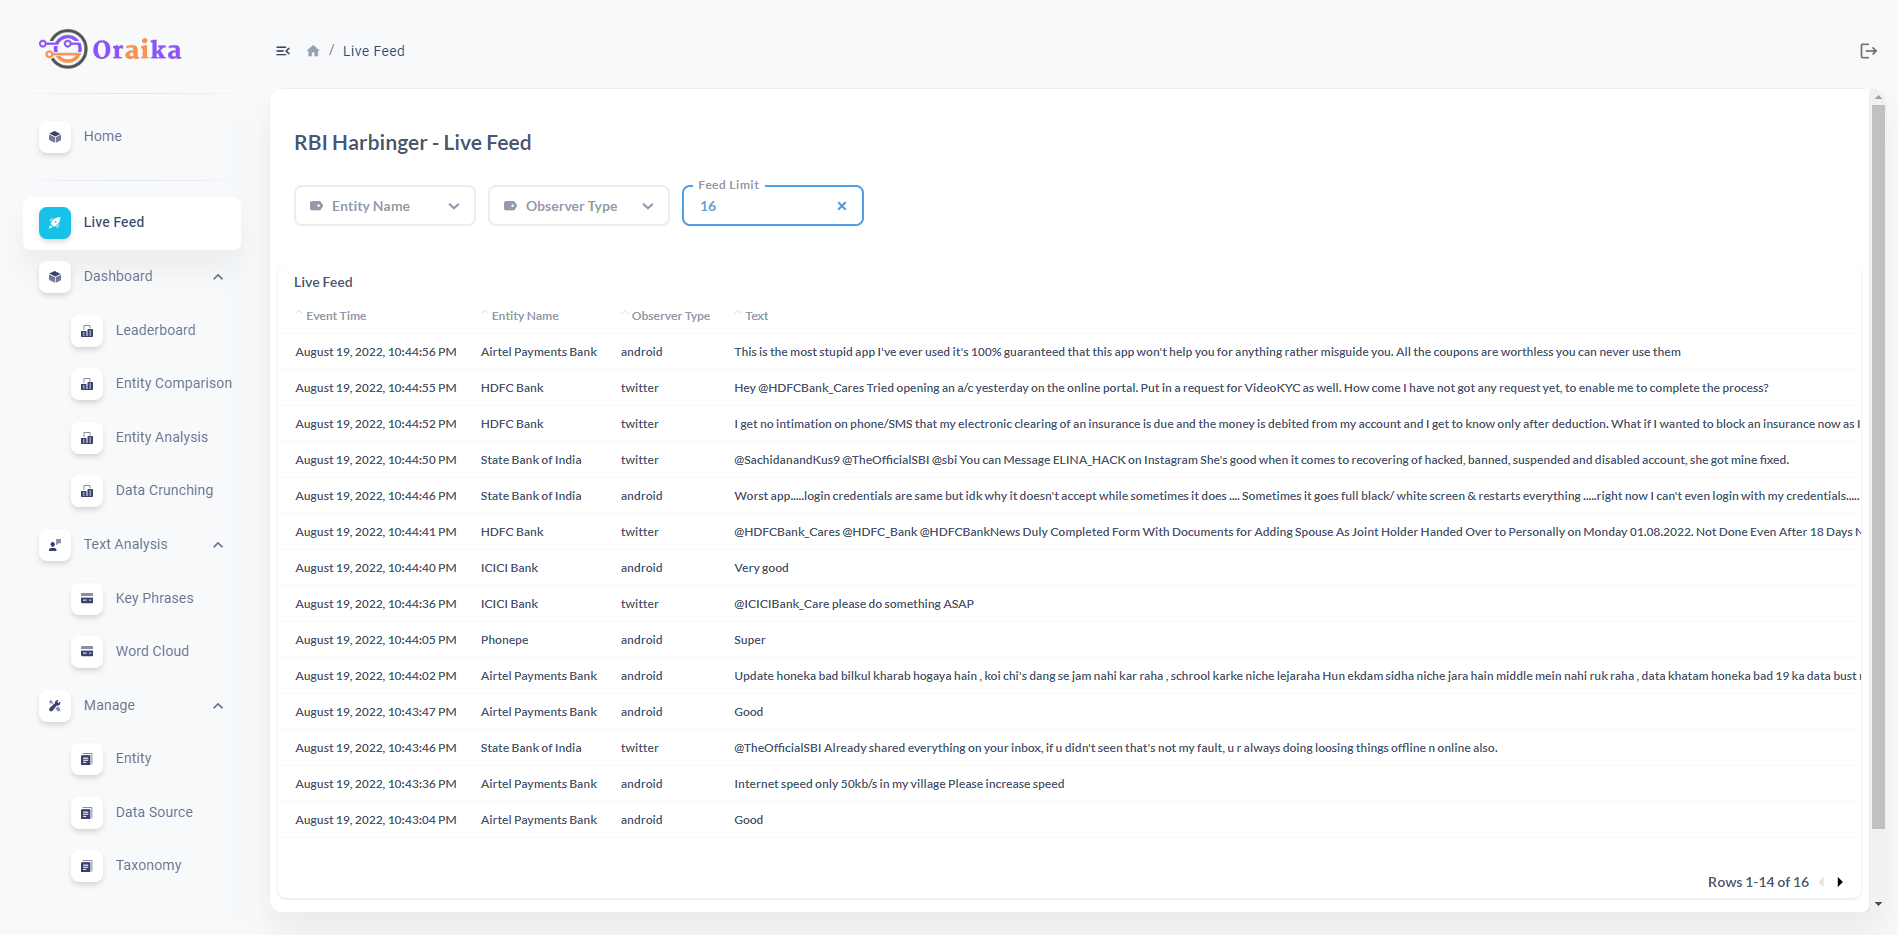Collapse the sidebar menu toggle icon
Image resolution: width=1898 pixels, height=935 pixels.
click(x=283, y=51)
